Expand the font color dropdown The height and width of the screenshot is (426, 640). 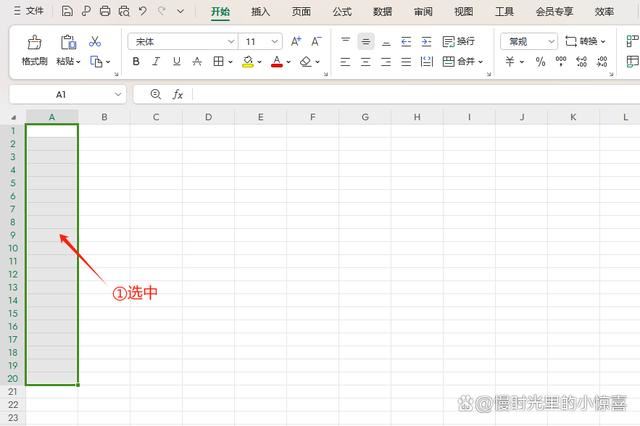(x=289, y=62)
